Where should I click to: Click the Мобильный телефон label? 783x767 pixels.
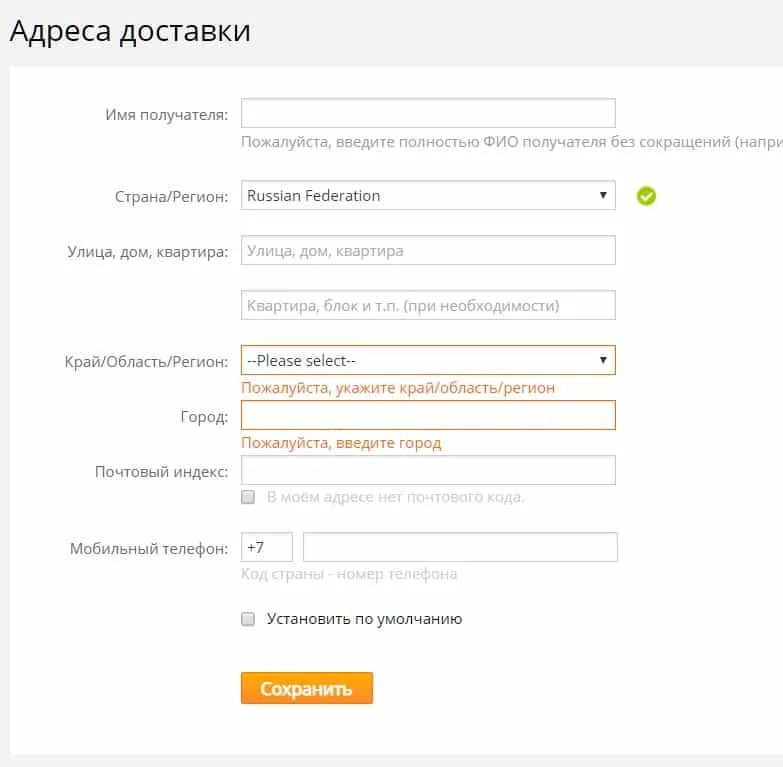pos(149,549)
